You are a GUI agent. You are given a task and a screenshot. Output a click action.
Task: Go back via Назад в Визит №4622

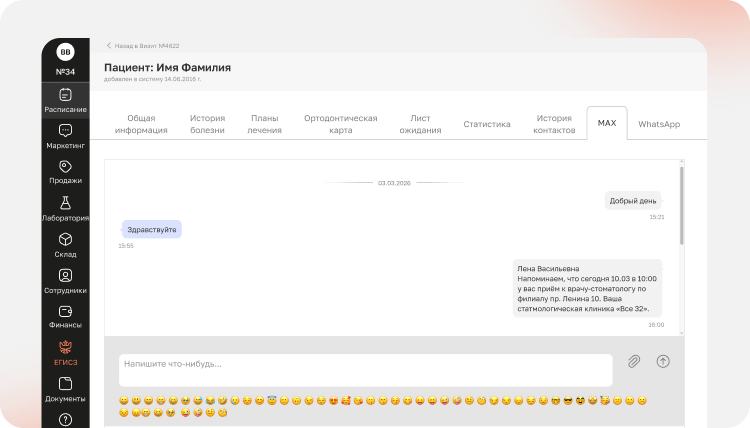143,46
